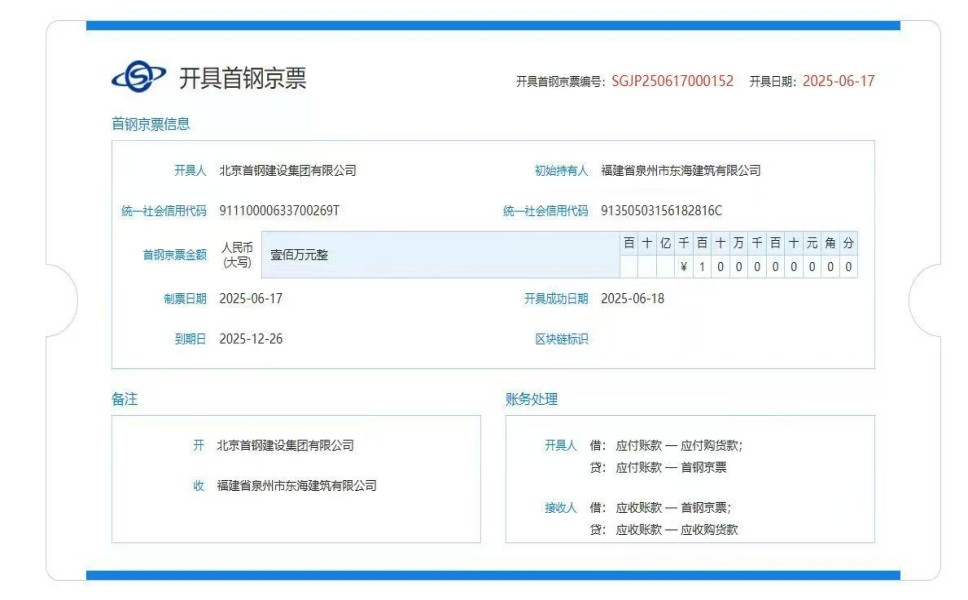Click the 区块链标识 label
The image size is (968, 600).
point(561,339)
